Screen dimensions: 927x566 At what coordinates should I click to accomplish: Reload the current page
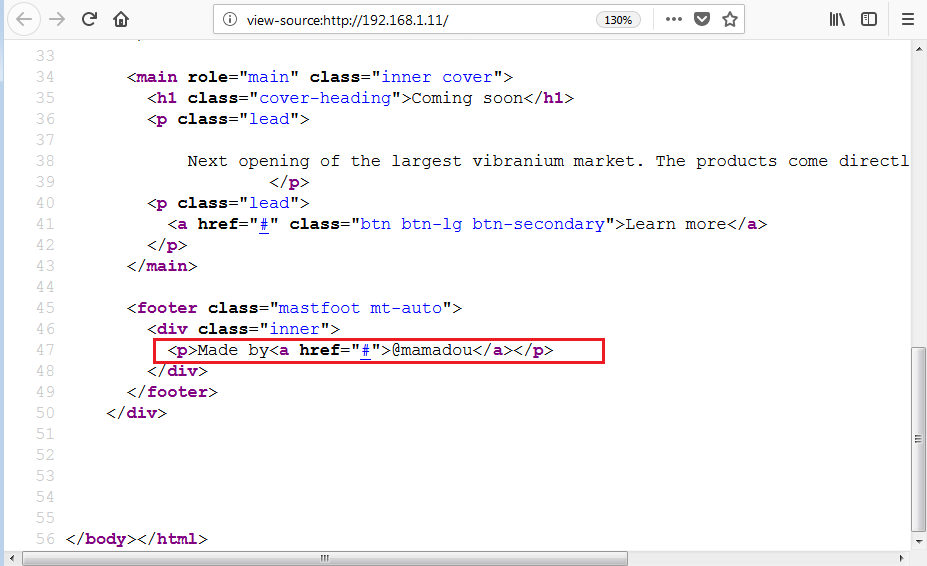point(89,19)
